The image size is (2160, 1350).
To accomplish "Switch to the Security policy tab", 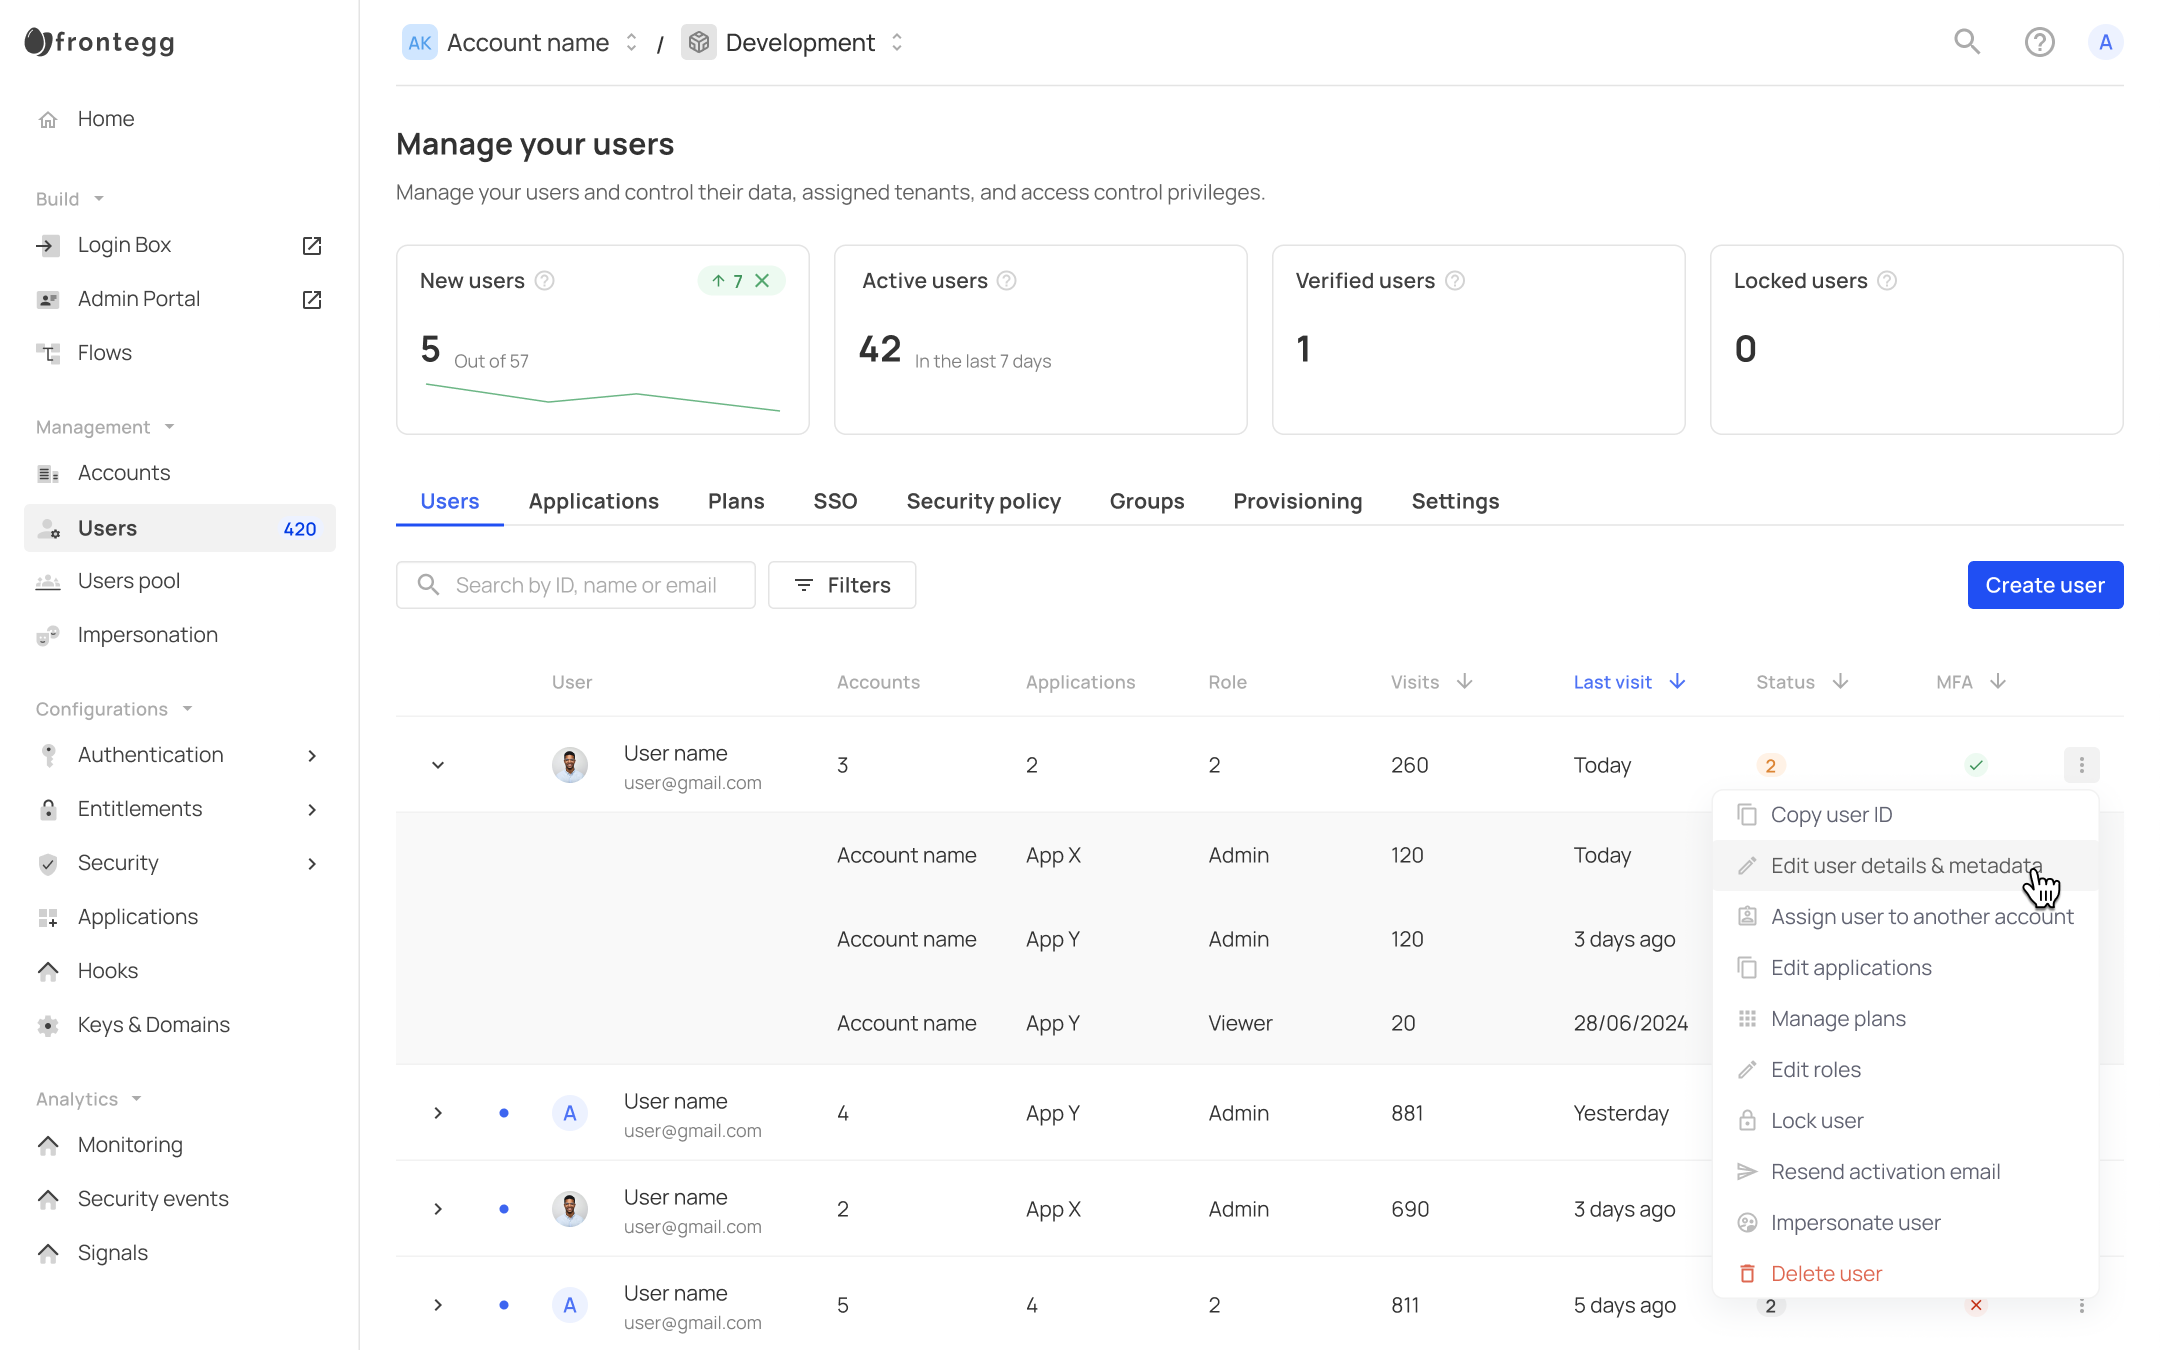I will pyautogui.click(x=983, y=501).
